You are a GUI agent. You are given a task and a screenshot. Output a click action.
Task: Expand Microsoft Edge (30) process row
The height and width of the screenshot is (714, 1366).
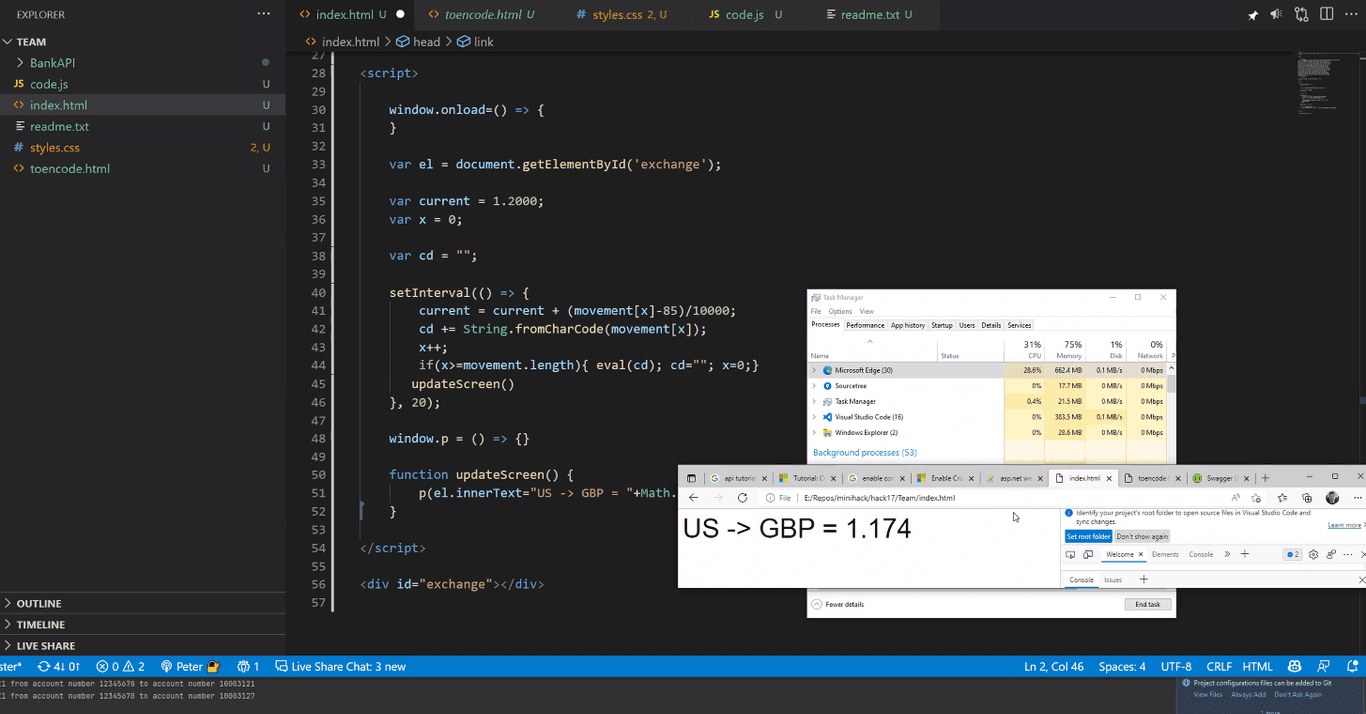[x=814, y=370]
